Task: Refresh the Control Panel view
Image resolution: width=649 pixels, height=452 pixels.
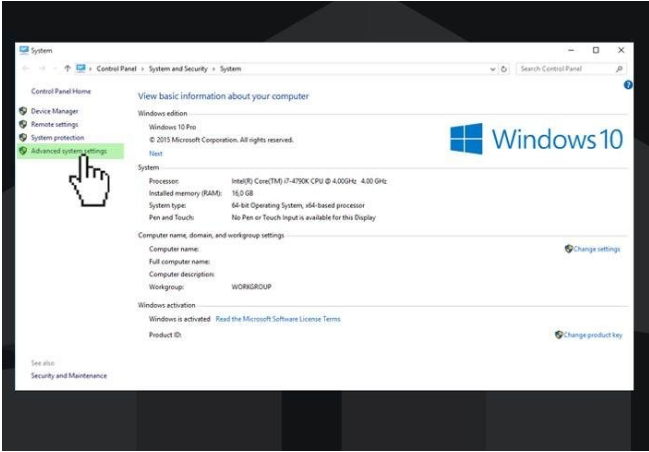Action: point(504,69)
